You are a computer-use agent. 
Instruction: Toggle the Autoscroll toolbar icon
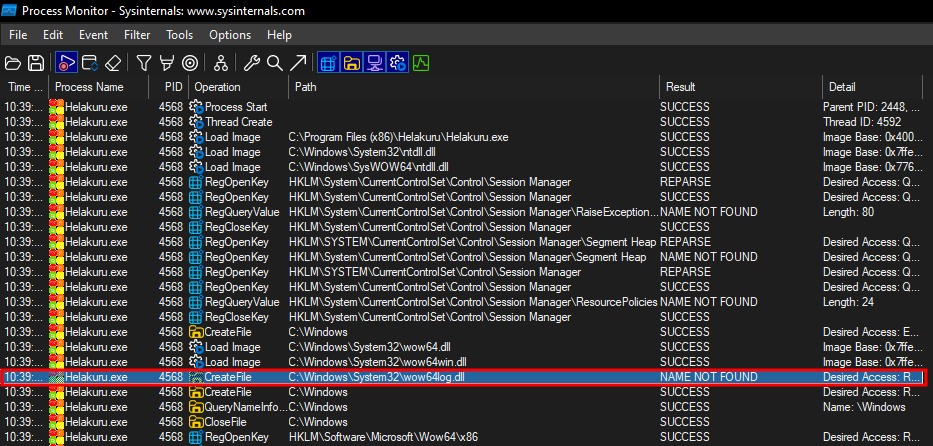(90, 62)
